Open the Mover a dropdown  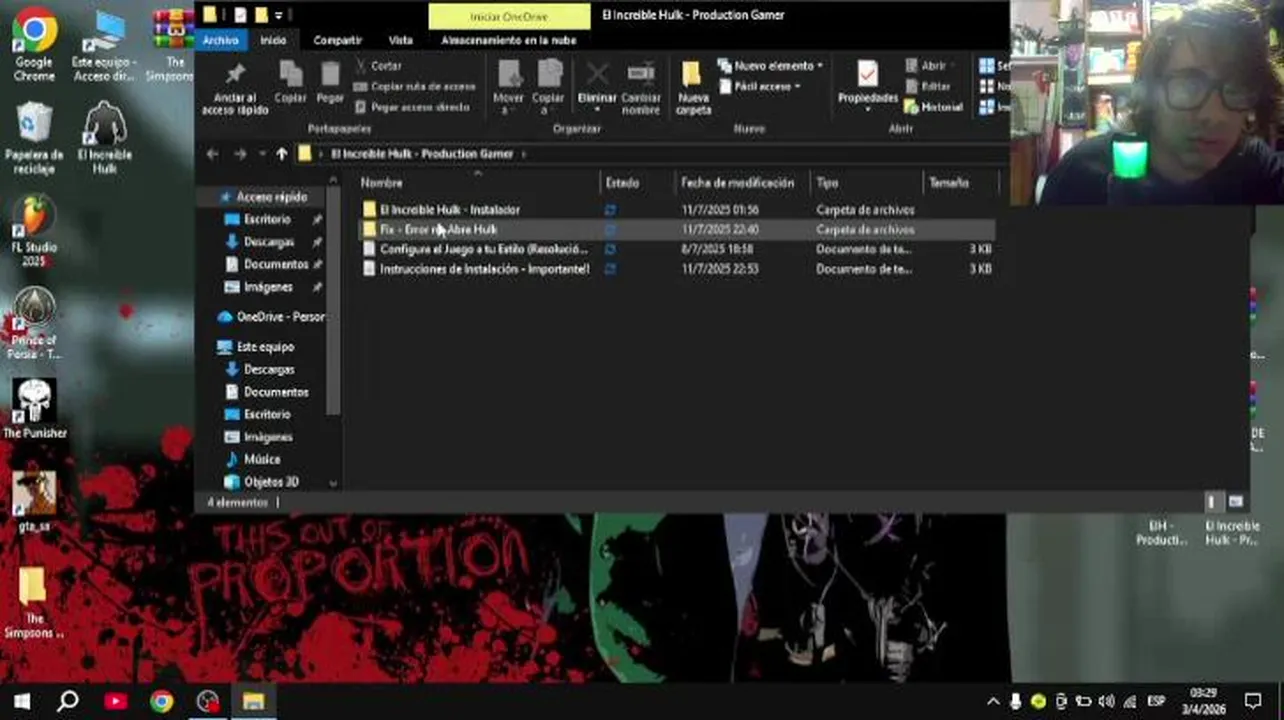(x=508, y=87)
